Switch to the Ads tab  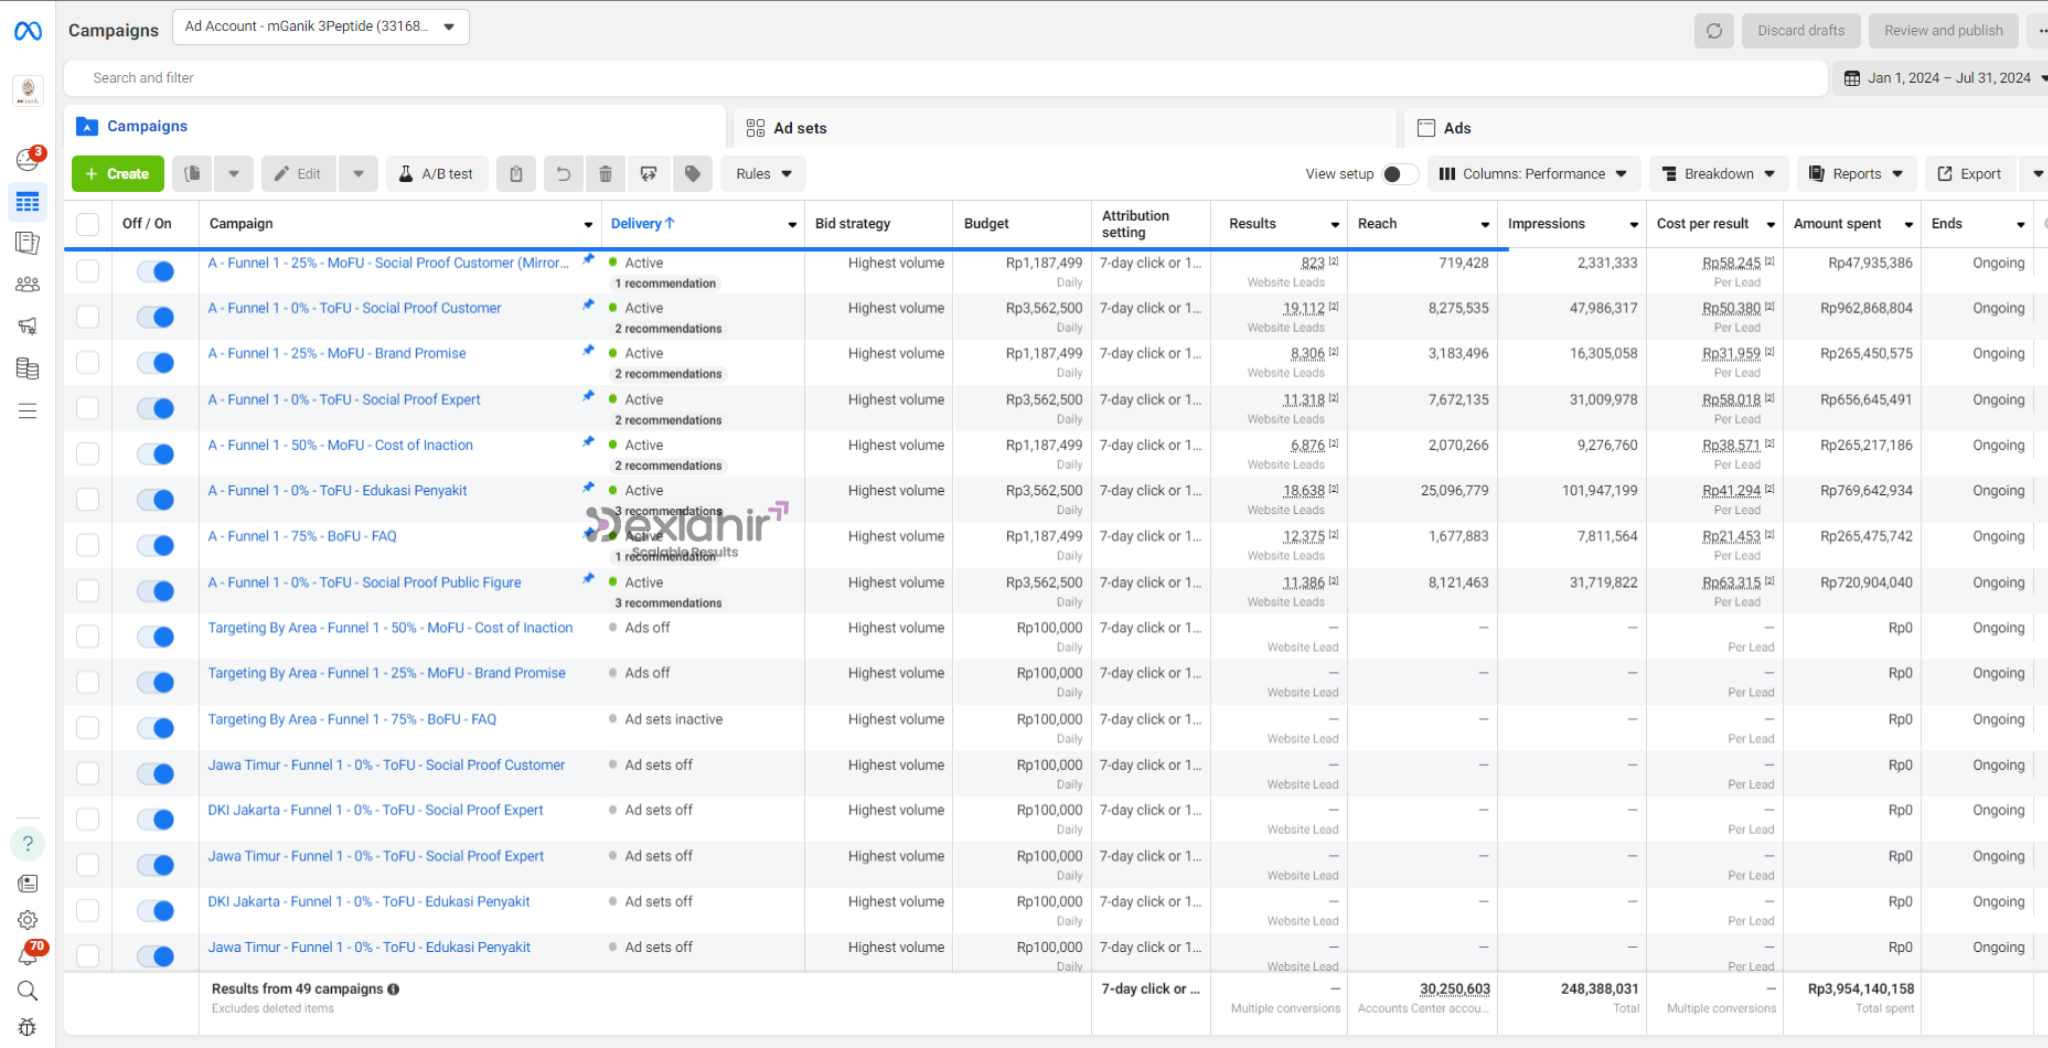[1456, 128]
